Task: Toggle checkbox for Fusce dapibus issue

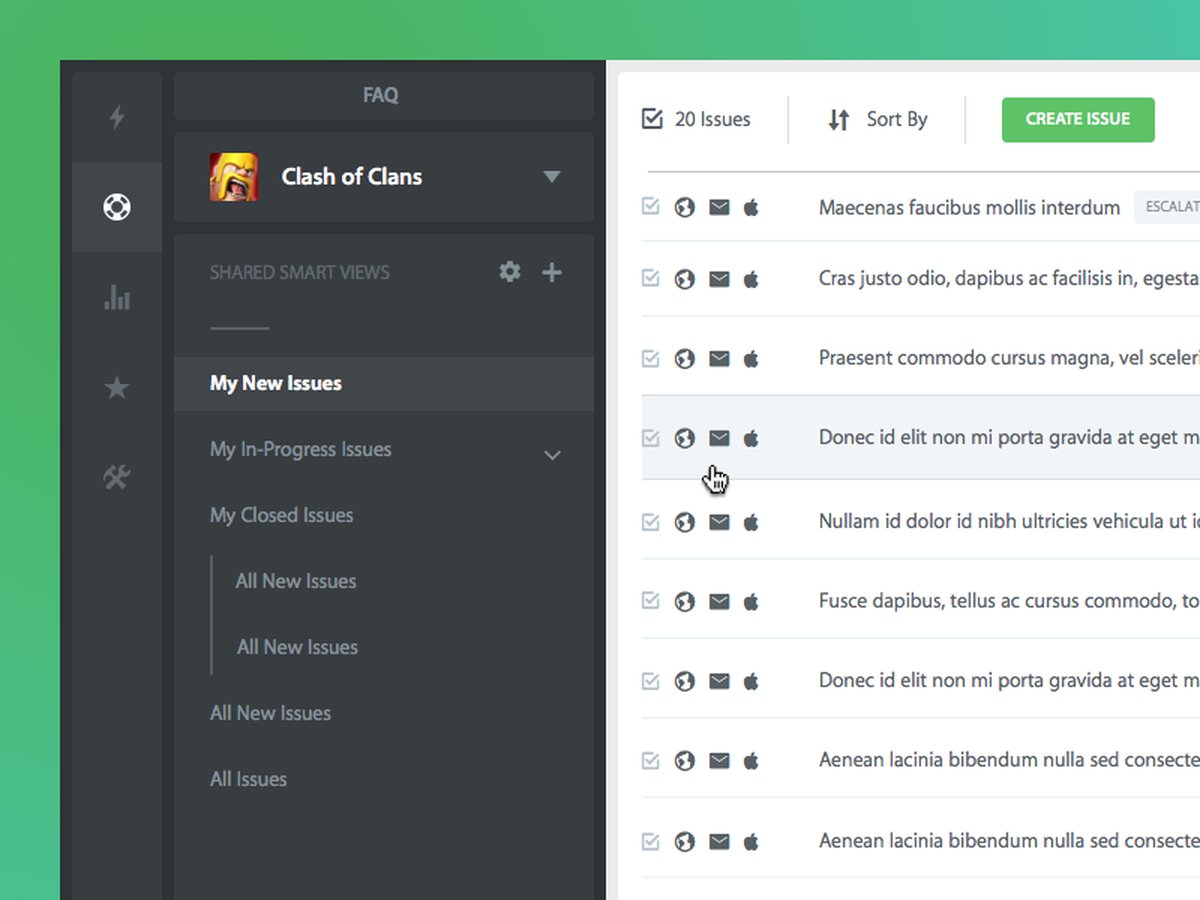Action: (x=651, y=601)
